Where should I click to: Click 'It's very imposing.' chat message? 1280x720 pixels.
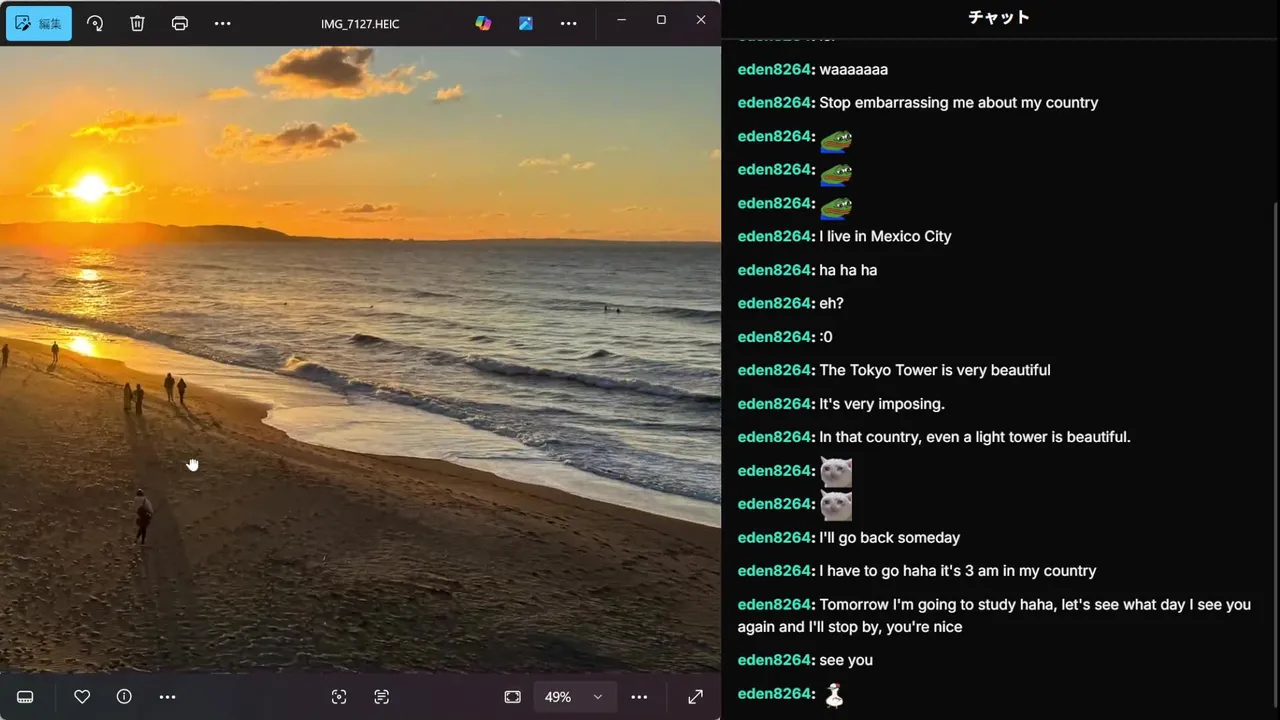[881, 404]
